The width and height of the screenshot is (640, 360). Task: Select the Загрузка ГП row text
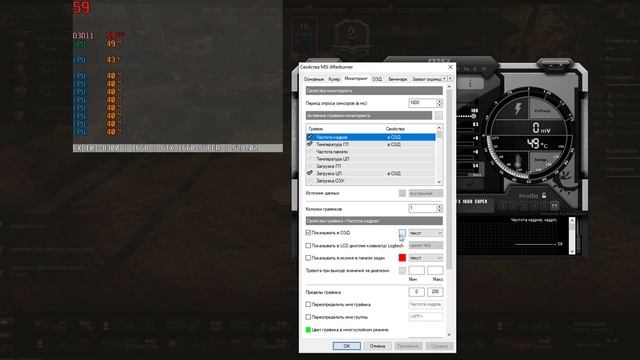pyautogui.click(x=329, y=166)
